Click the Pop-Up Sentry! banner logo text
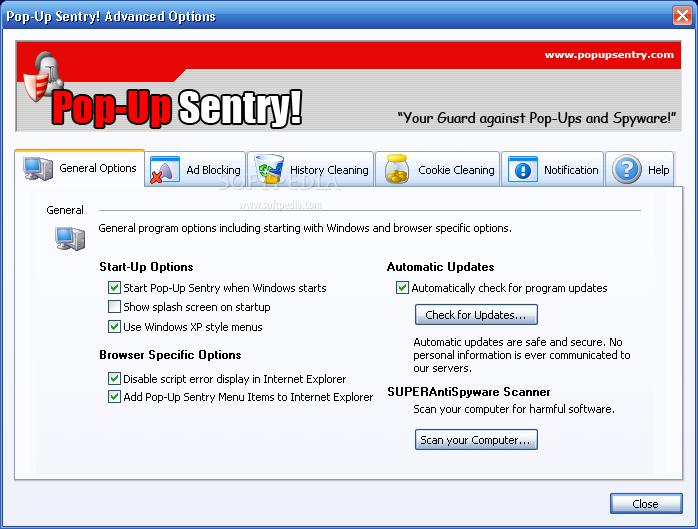698x529 pixels. tap(177, 107)
